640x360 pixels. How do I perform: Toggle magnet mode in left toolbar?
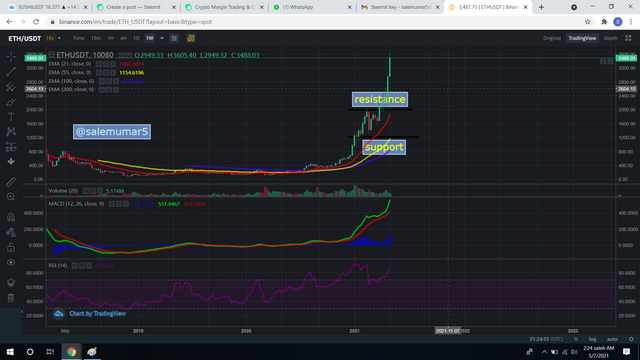coord(11,217)
